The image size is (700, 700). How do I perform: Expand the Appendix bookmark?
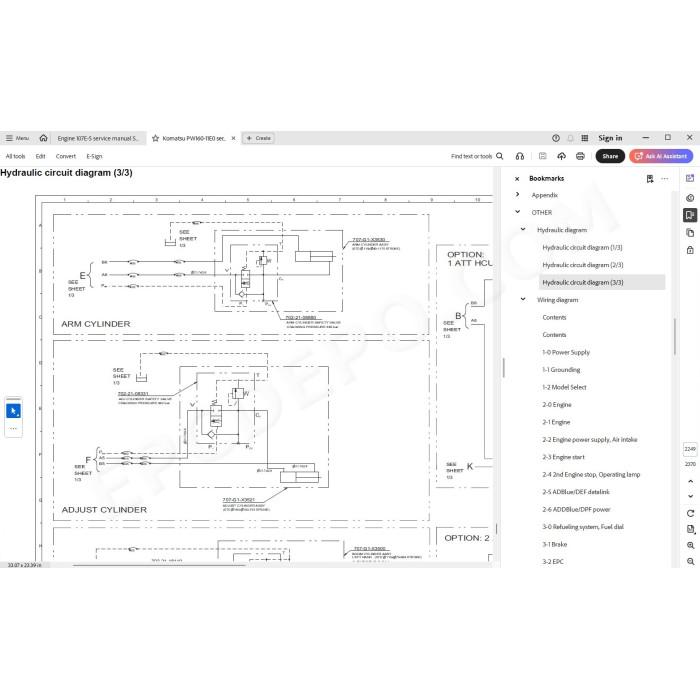(517, 195)
